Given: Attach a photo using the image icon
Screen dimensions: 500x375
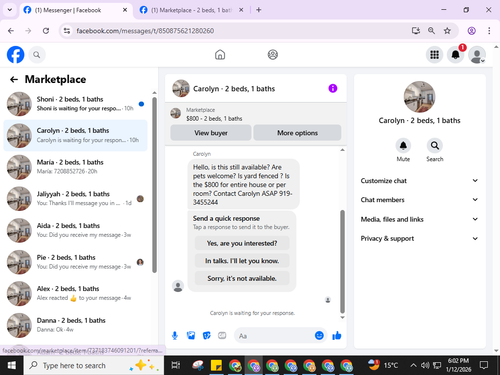Looking at the screenshot, I should click(191, 336).
